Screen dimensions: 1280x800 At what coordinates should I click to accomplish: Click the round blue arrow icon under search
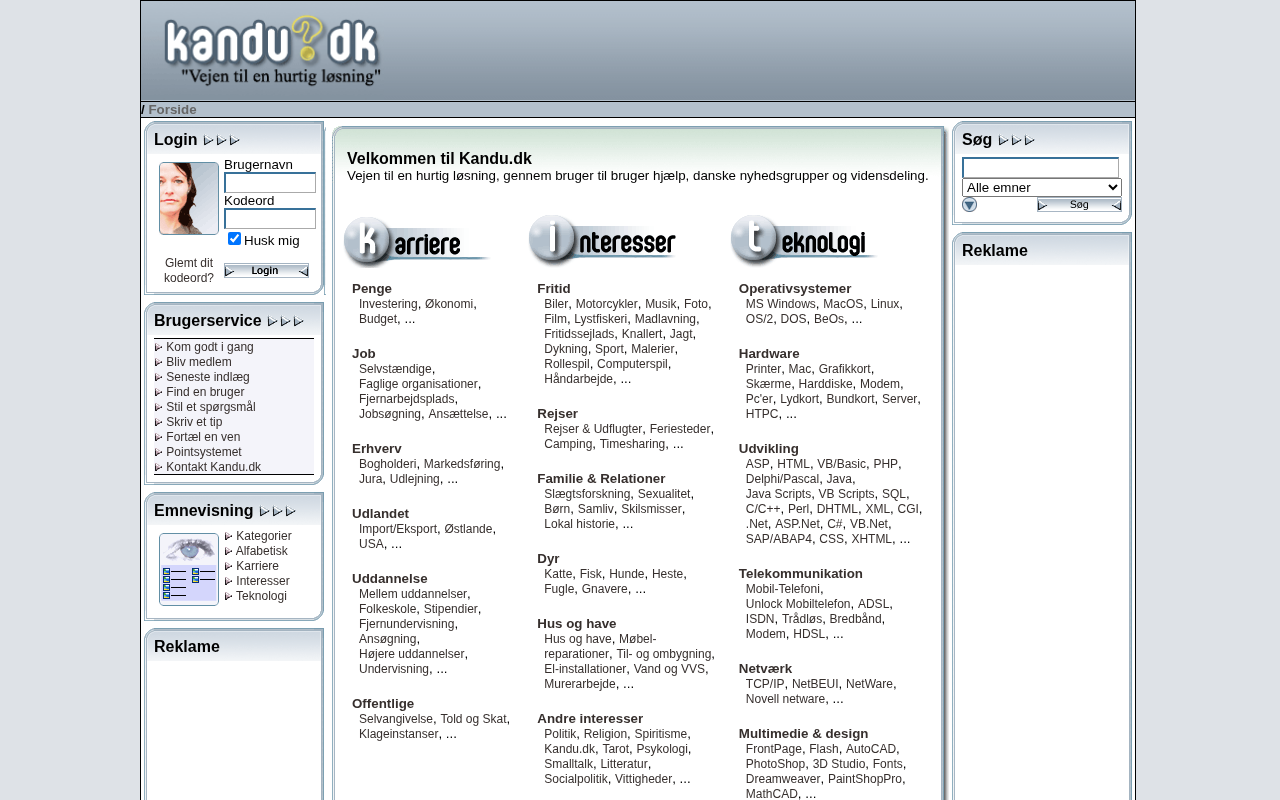point(969,205)
